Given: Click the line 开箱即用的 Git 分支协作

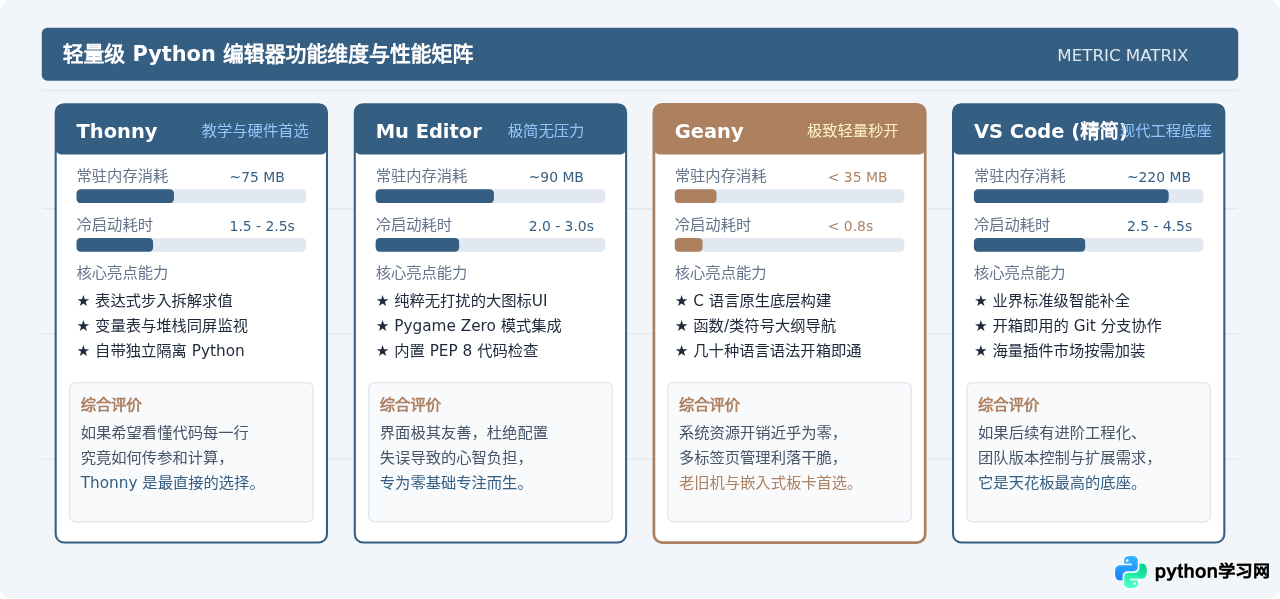Looking at the screenshot, I should point(1067,325).
